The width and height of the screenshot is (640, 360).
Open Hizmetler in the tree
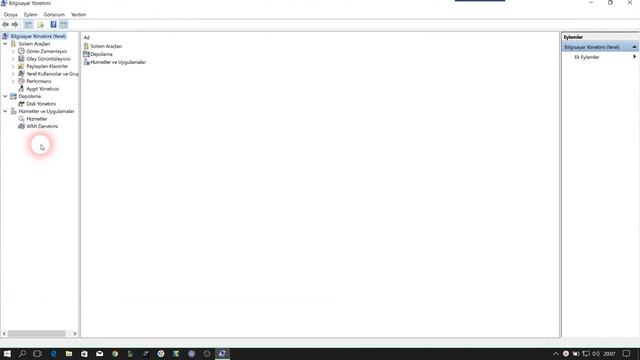tap(37, 119)
